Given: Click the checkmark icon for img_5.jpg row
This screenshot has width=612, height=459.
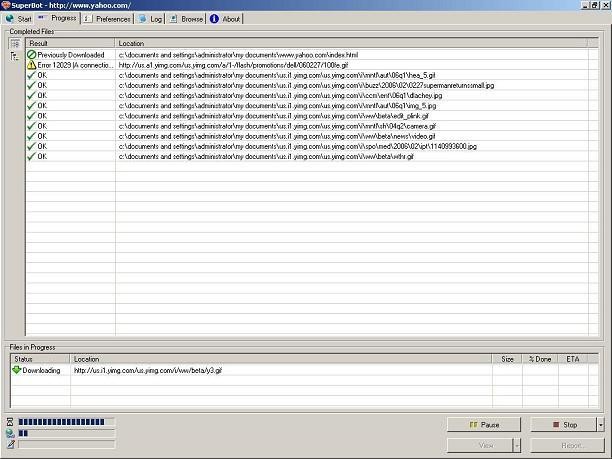Looking at the screenshot, I should (32, 105).
